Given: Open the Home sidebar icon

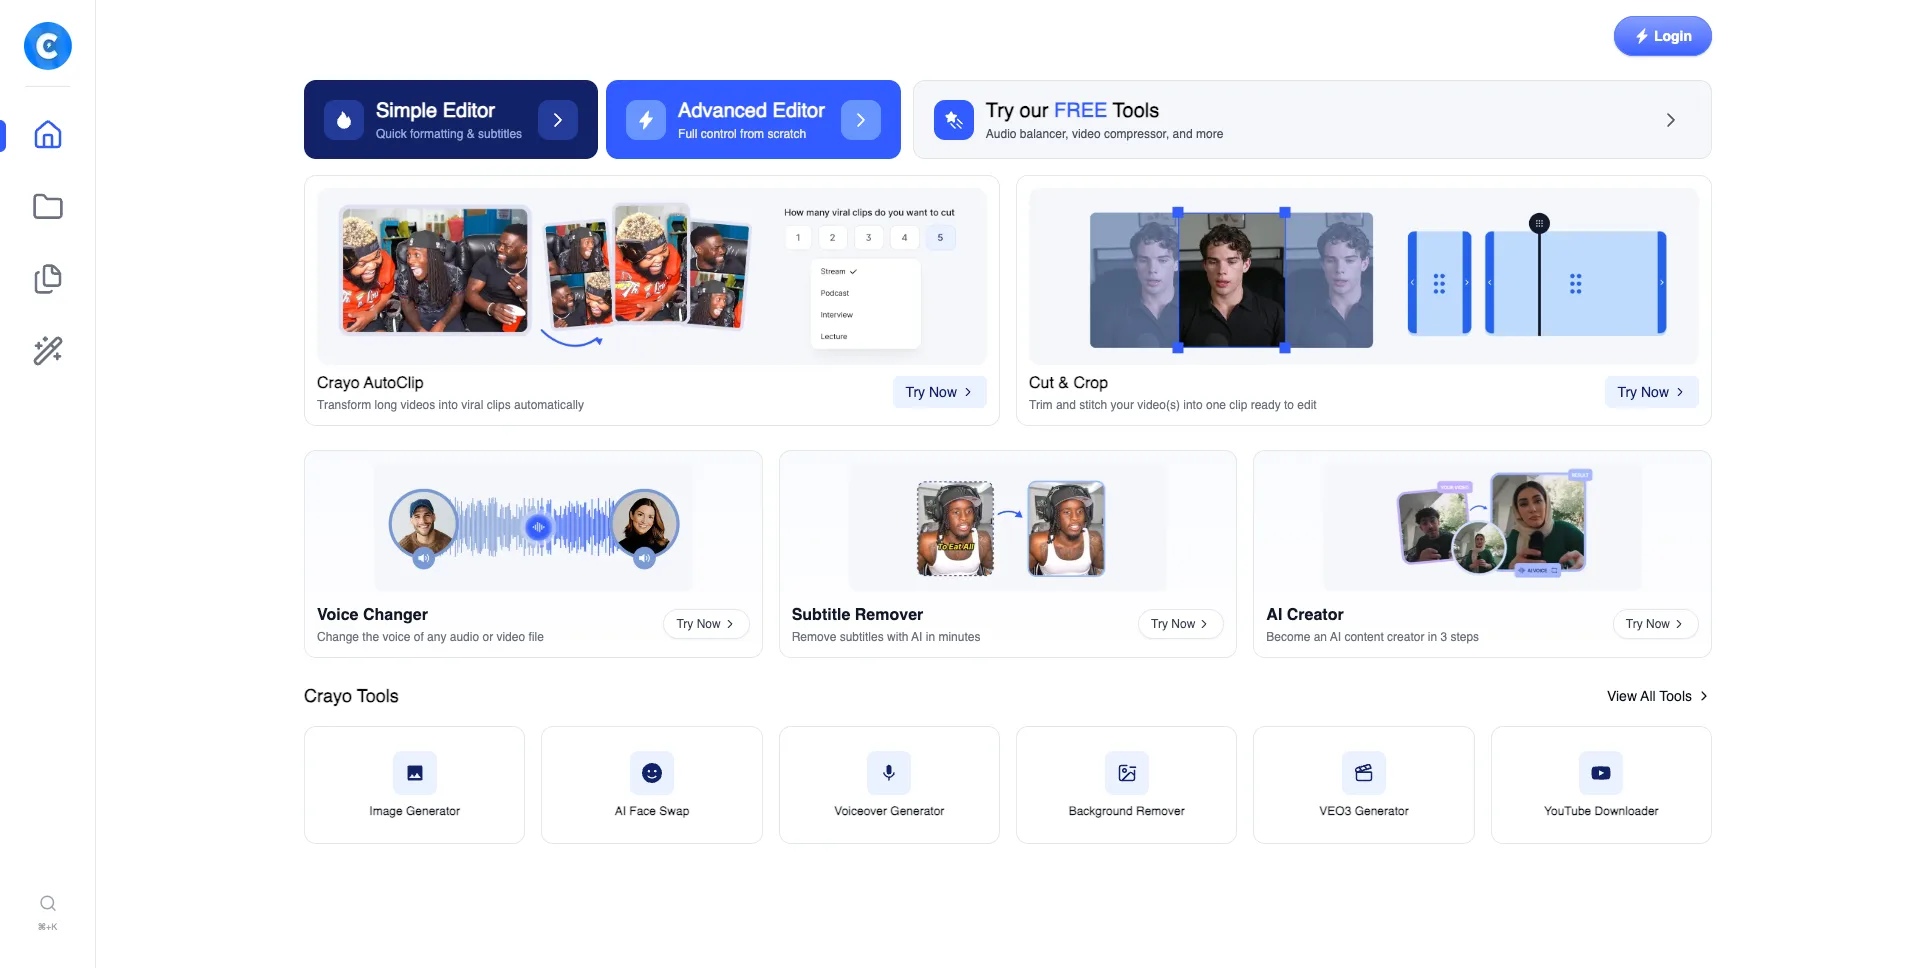Looking at the screenshot, I should pos(47,135).
